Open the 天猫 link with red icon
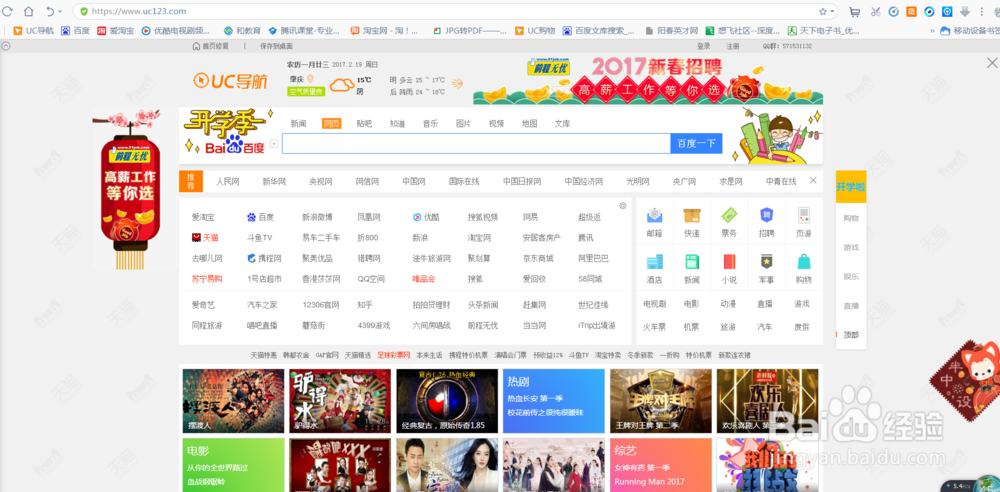The image size is (1000, 492). [x=205, y=237]
